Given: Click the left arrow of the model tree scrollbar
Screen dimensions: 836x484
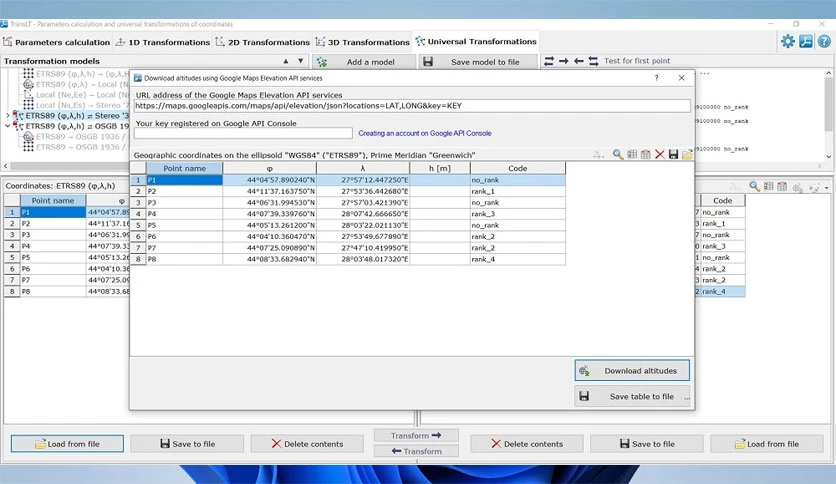Looking at the screenshot, I should coord(6,166).
